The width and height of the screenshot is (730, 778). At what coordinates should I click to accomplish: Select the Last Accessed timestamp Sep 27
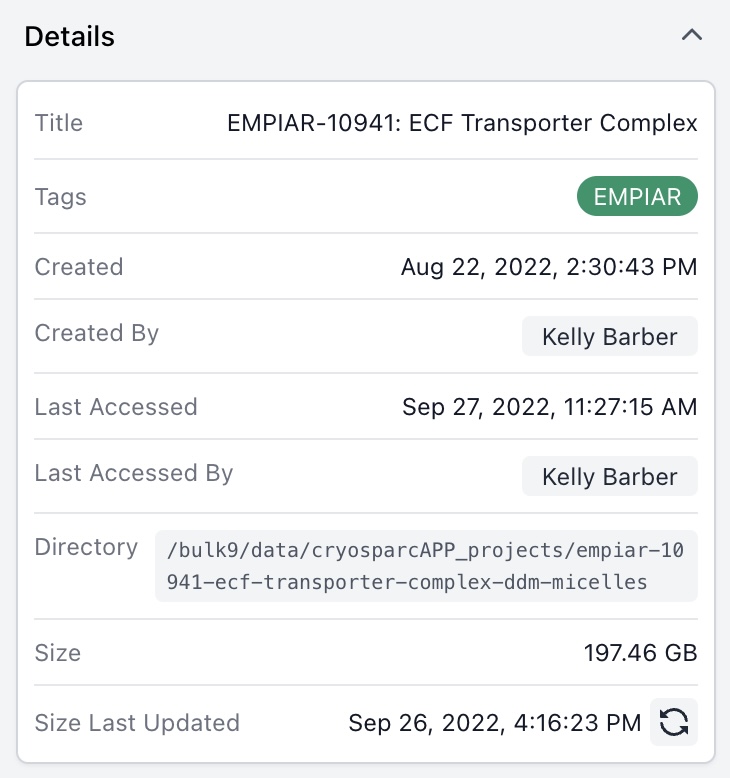pyautogui.click(x=549, y=407)
